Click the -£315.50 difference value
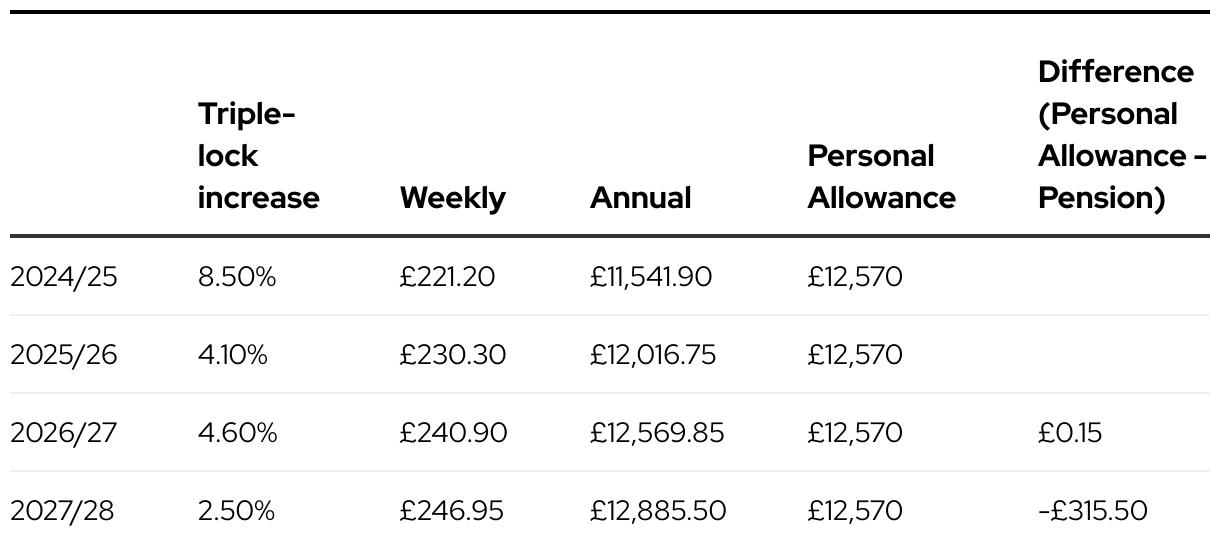This screenshot has width=1220, height=558. coord(1093,511)
